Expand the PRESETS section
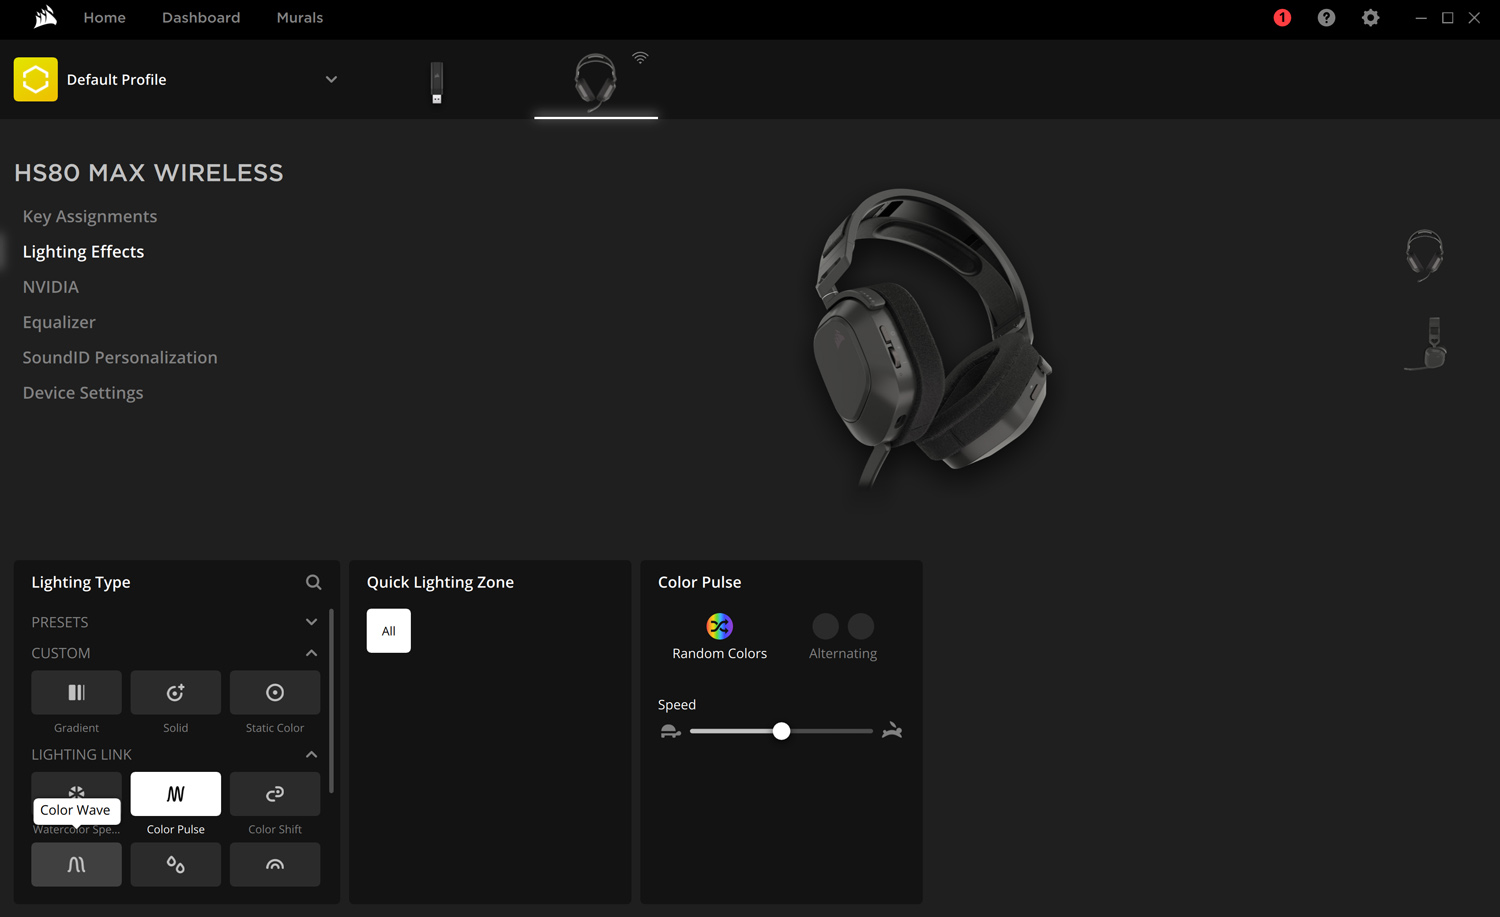 coord(311,622)
